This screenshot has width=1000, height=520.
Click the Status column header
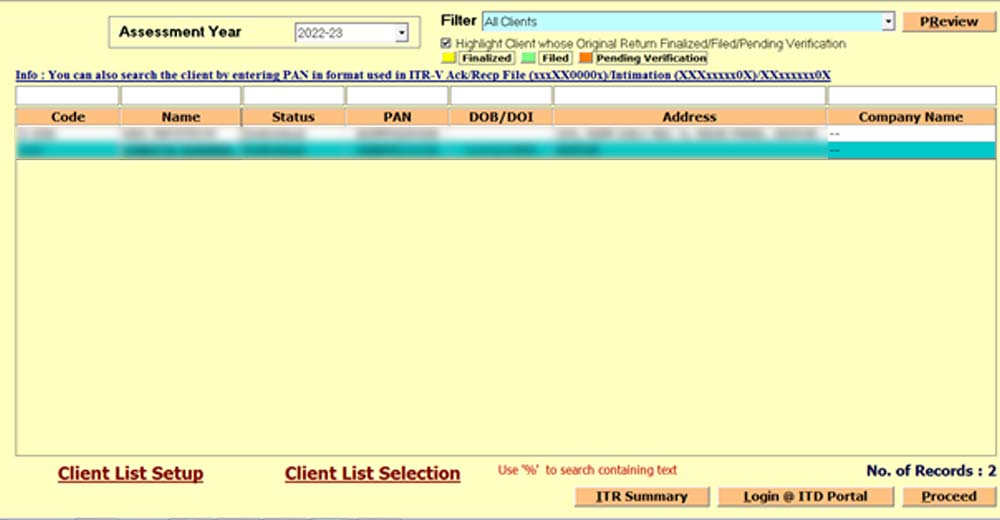click(x=293, y=117)
